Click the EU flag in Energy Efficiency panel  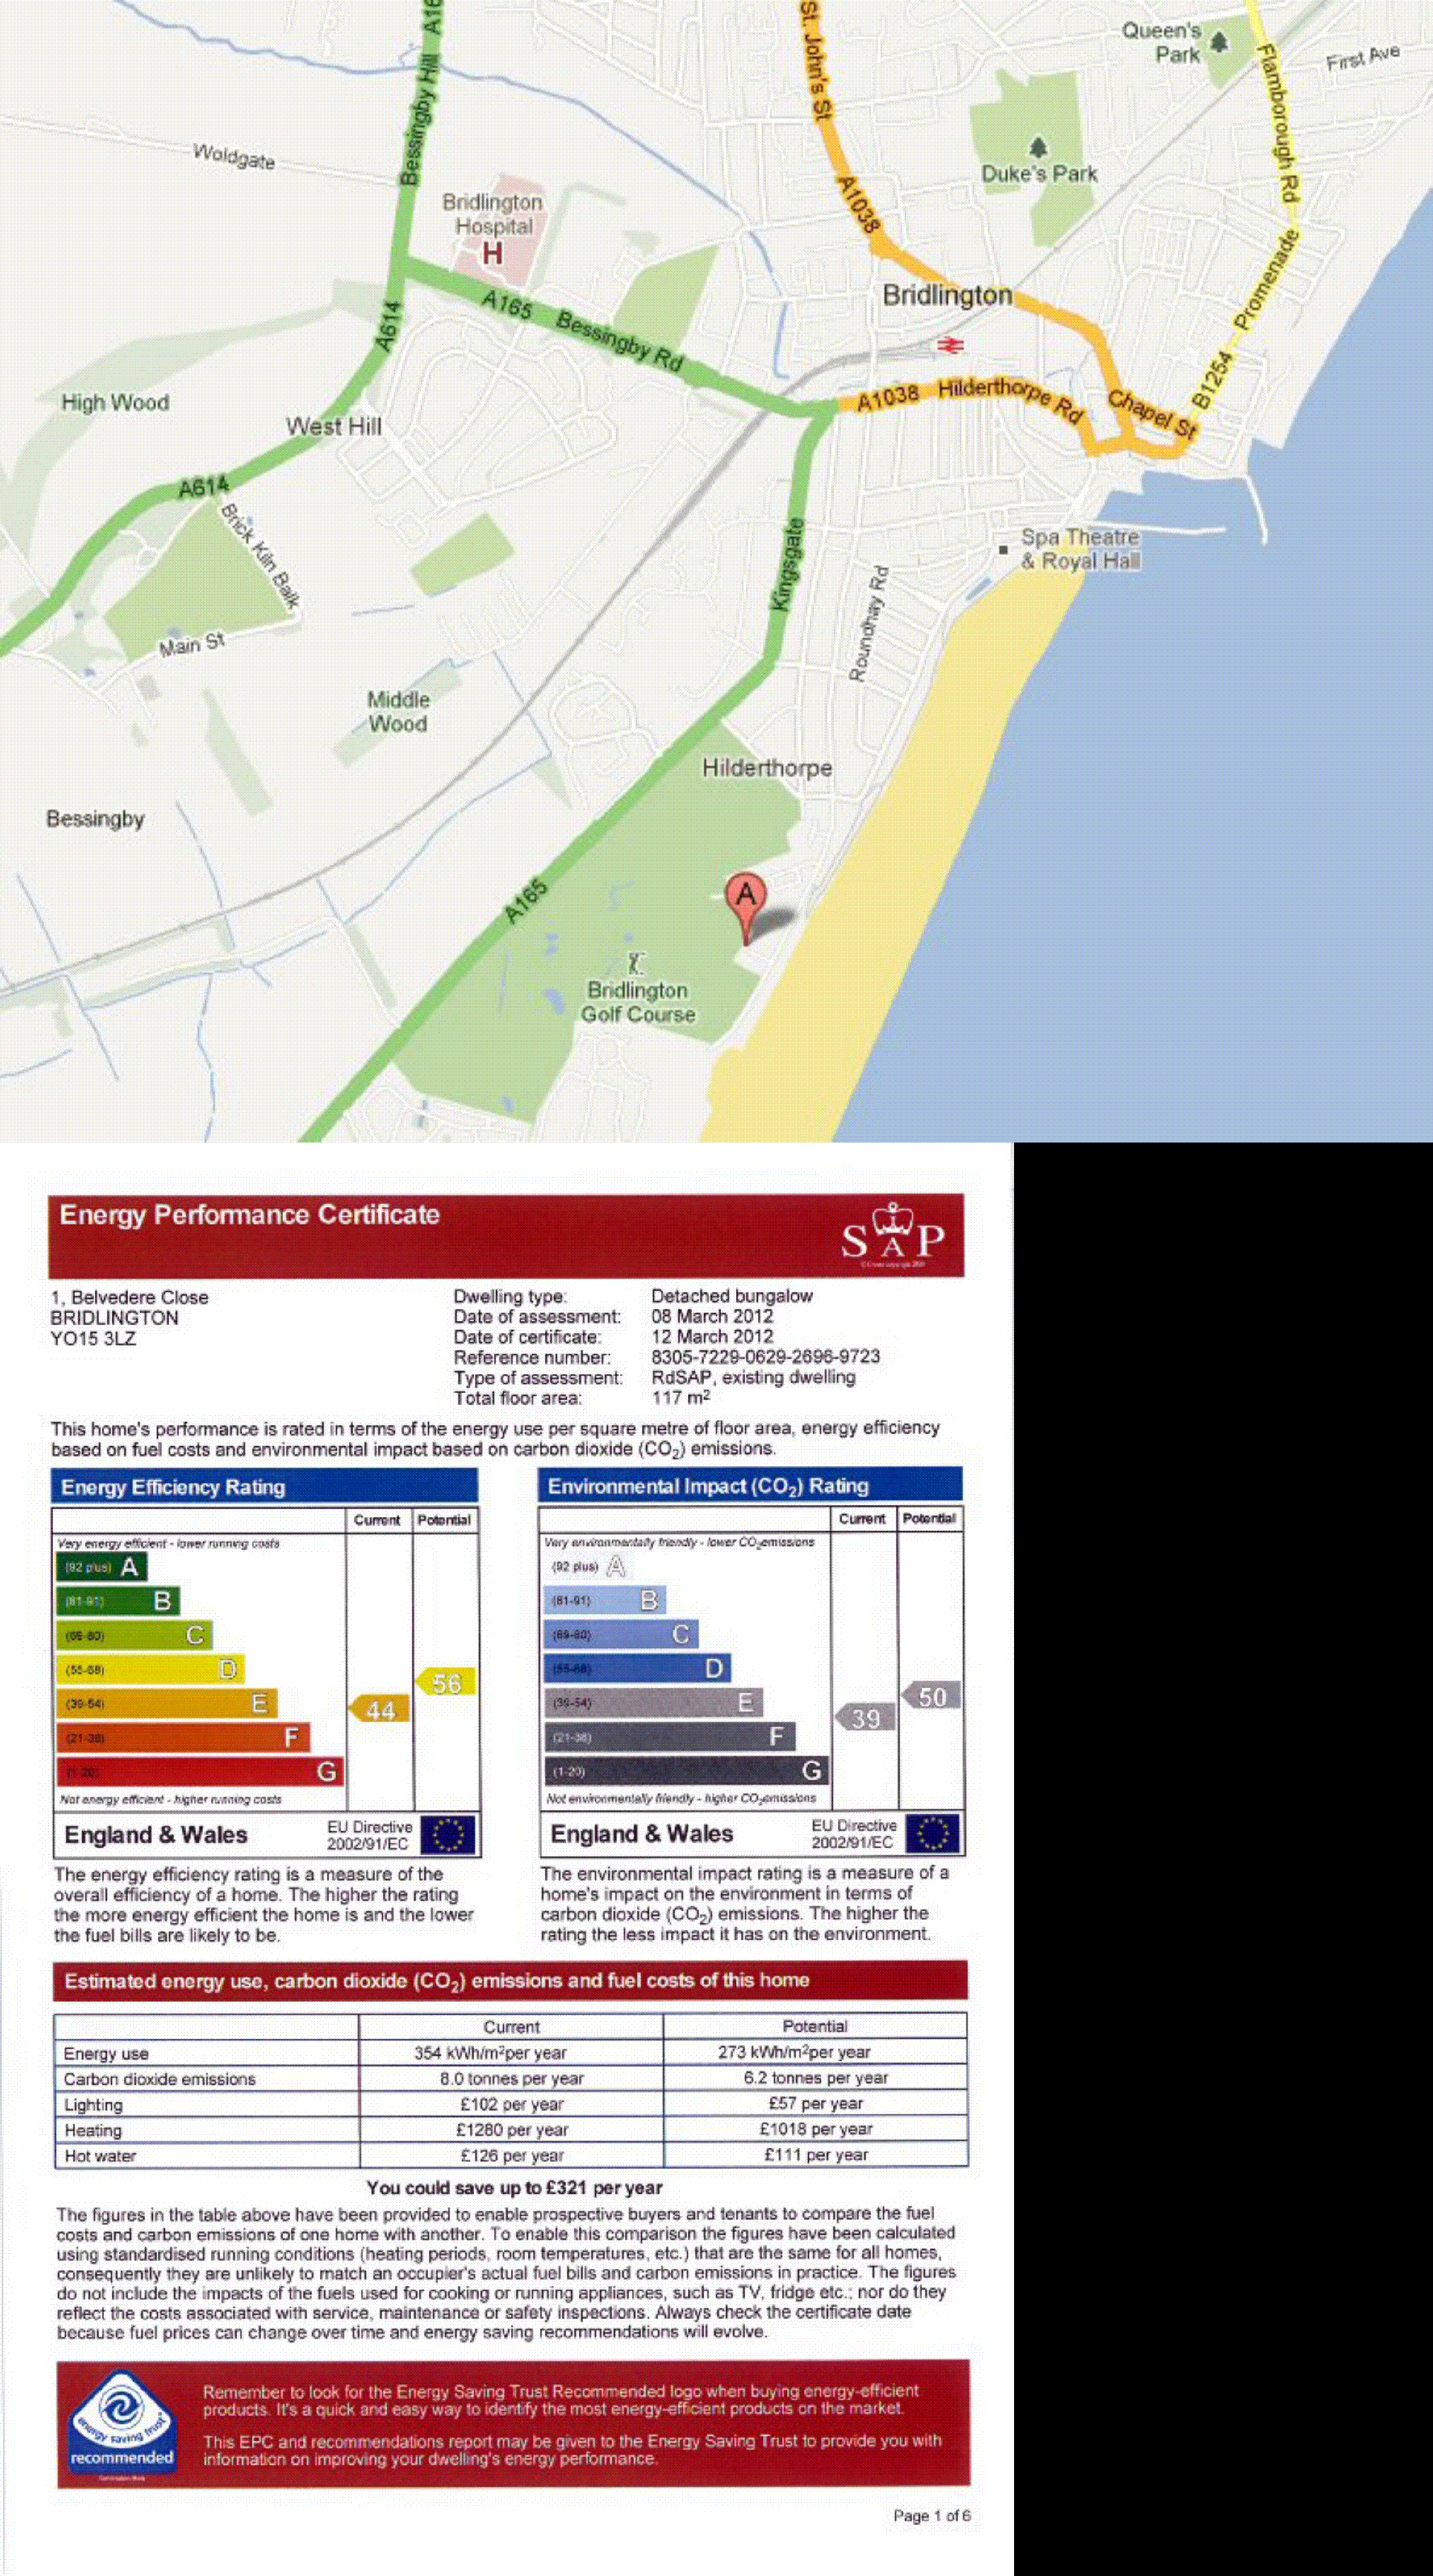click(447, 1835)
